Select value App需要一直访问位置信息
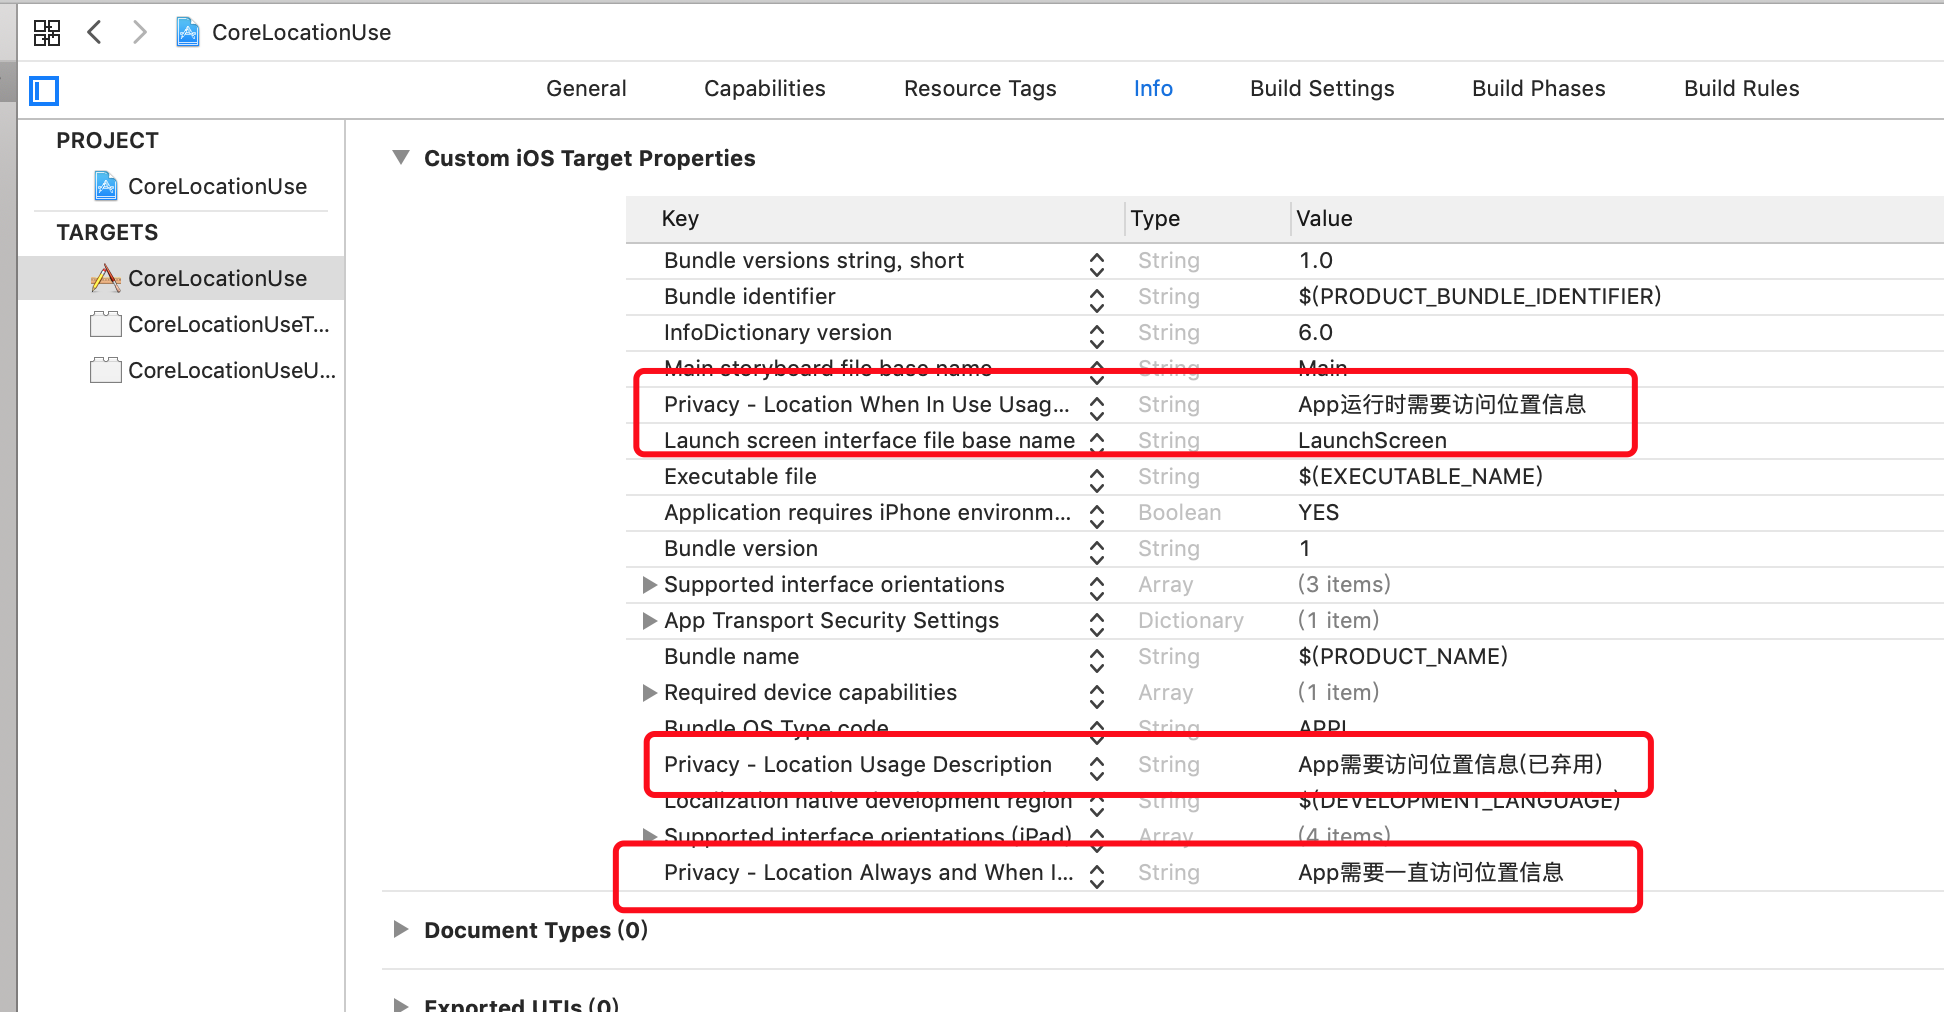This screenshot has height=1012, width=1944. pyautogui.click(x=1430, y=872)
